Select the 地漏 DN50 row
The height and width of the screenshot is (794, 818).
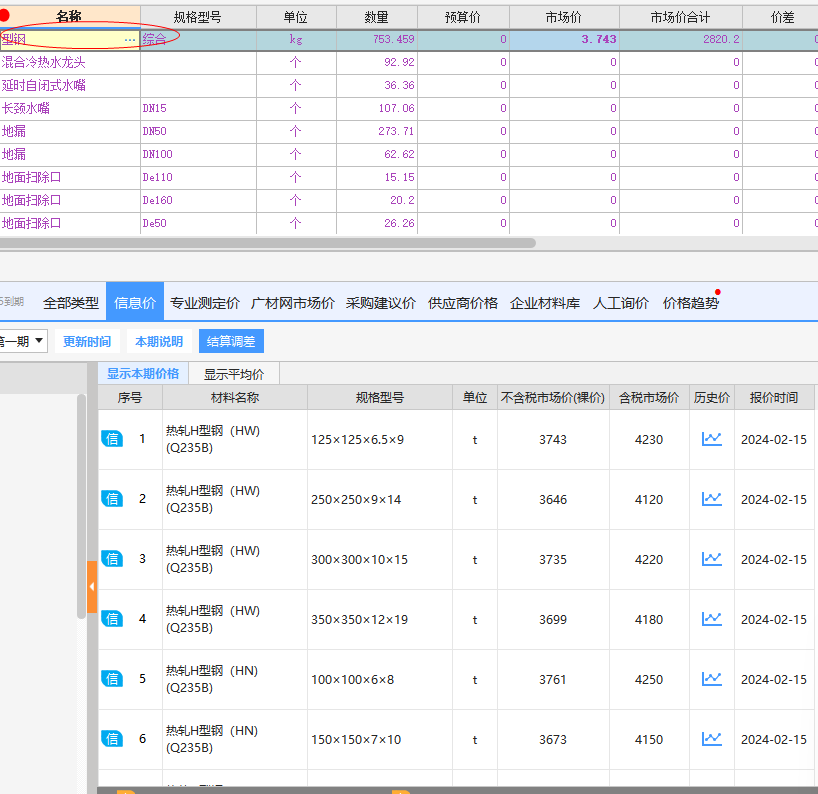pyautogui.click(x=409, y=131)
